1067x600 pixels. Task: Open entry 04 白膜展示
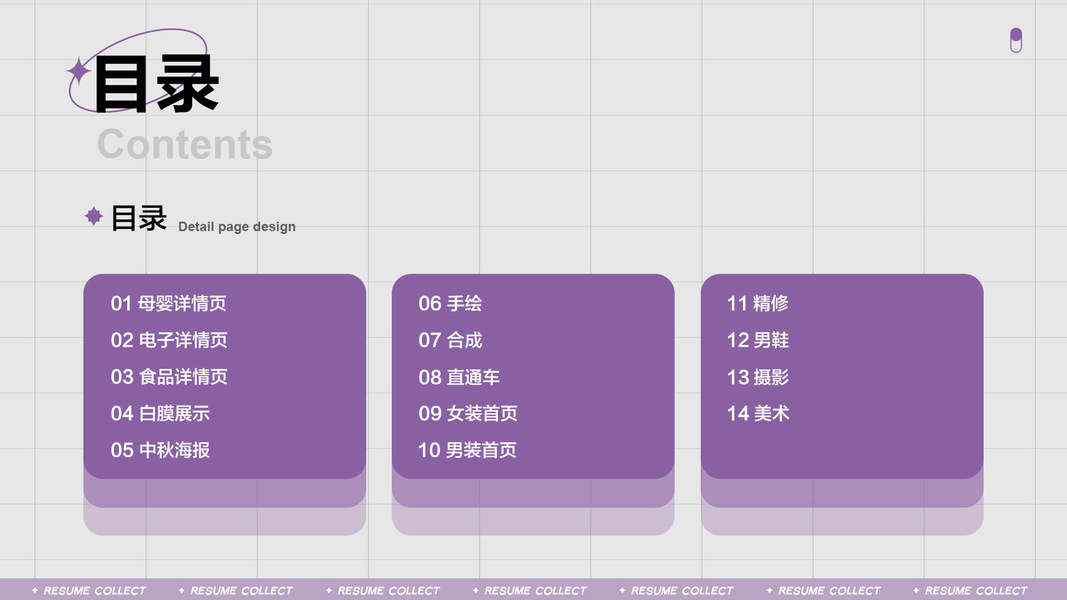point(161,414)
